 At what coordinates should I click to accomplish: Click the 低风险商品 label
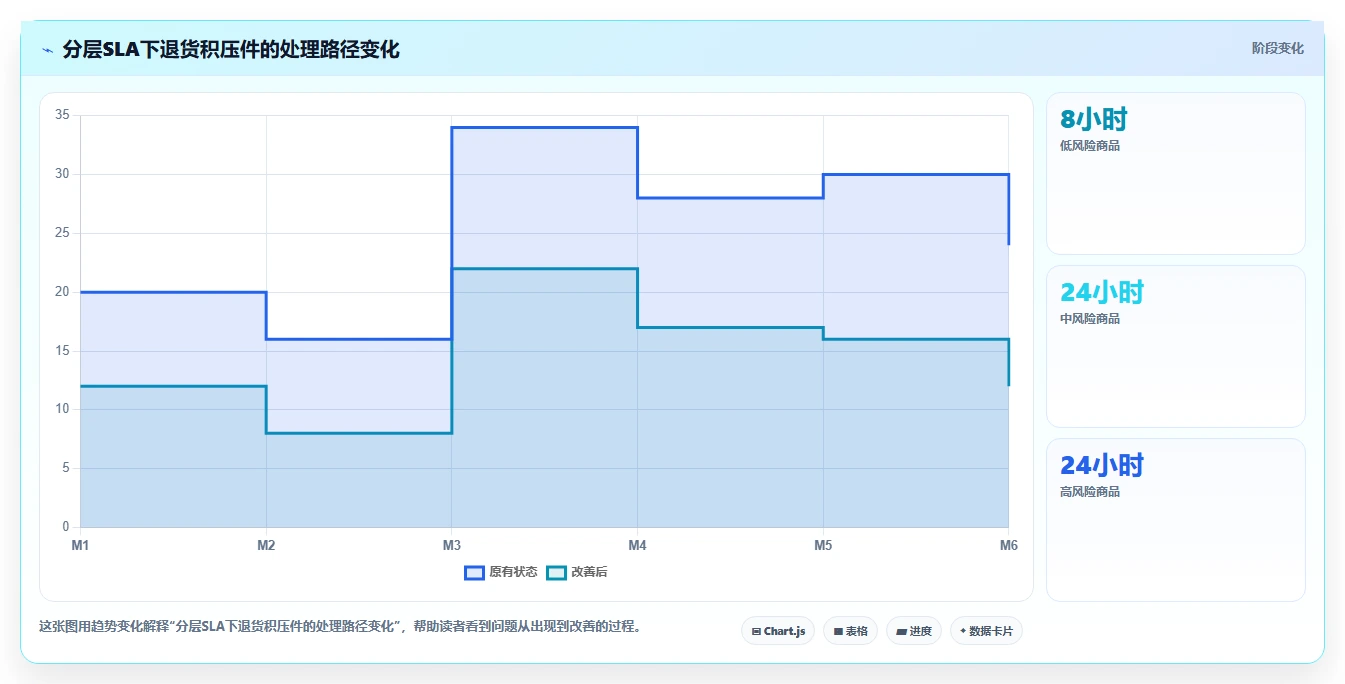[1090, 146]
